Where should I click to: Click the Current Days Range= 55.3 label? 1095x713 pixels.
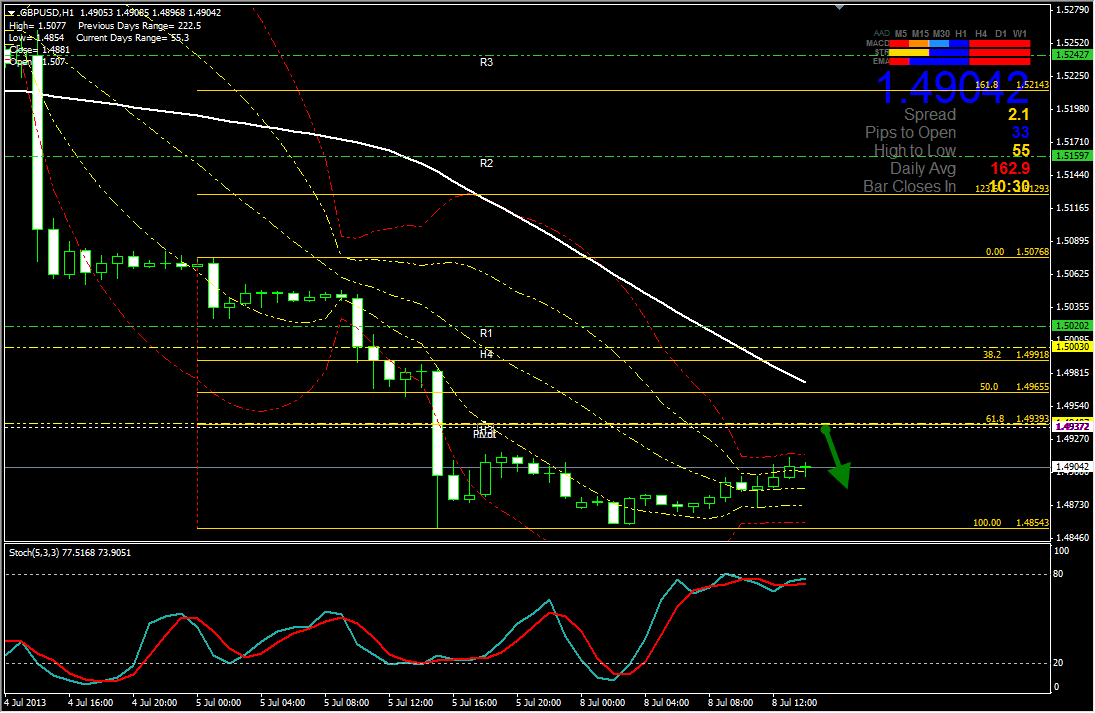[133, 38]
